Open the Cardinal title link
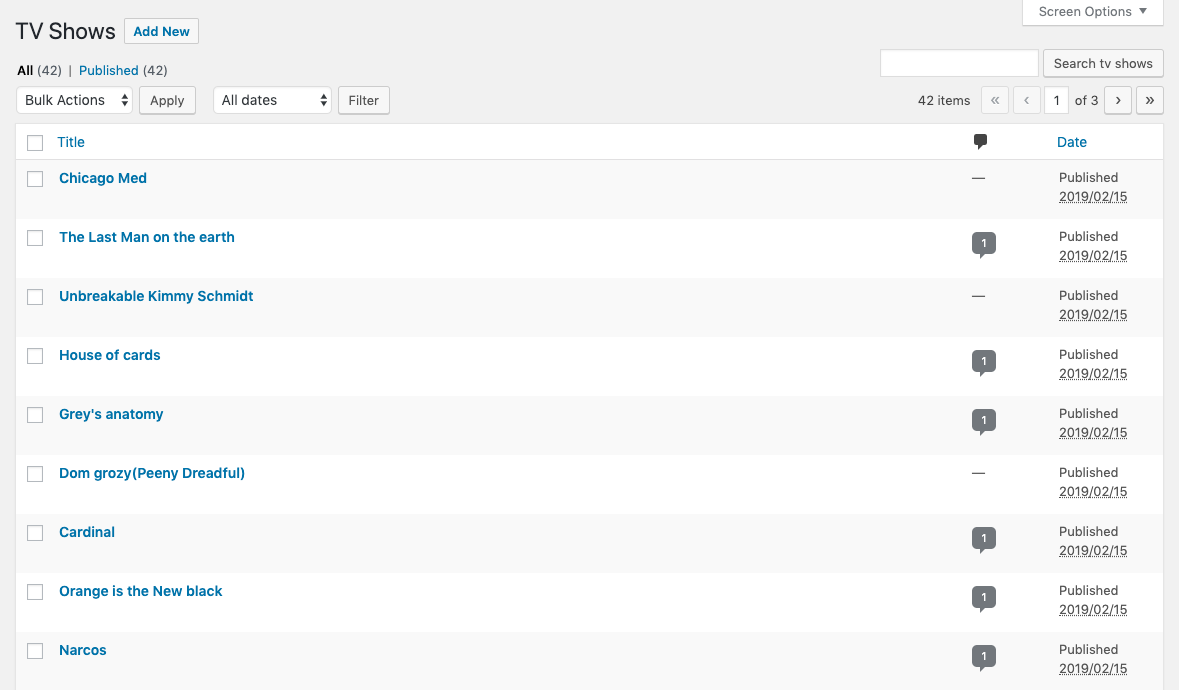This screenshot has width=1179, height=690. (x=87, y=532)
